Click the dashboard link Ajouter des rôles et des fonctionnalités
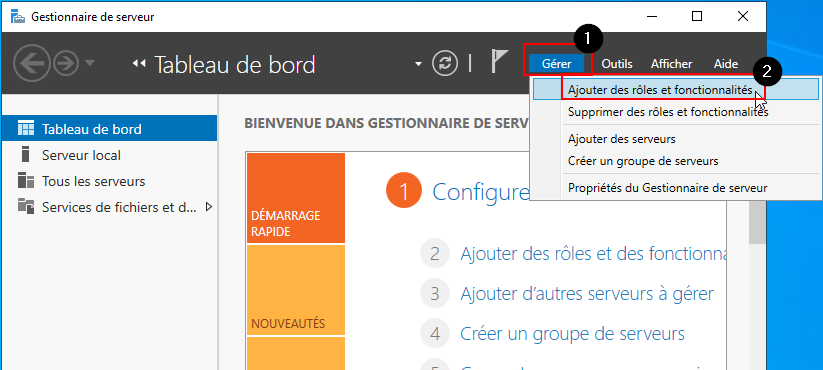823x370 pixels. point(594,254)
